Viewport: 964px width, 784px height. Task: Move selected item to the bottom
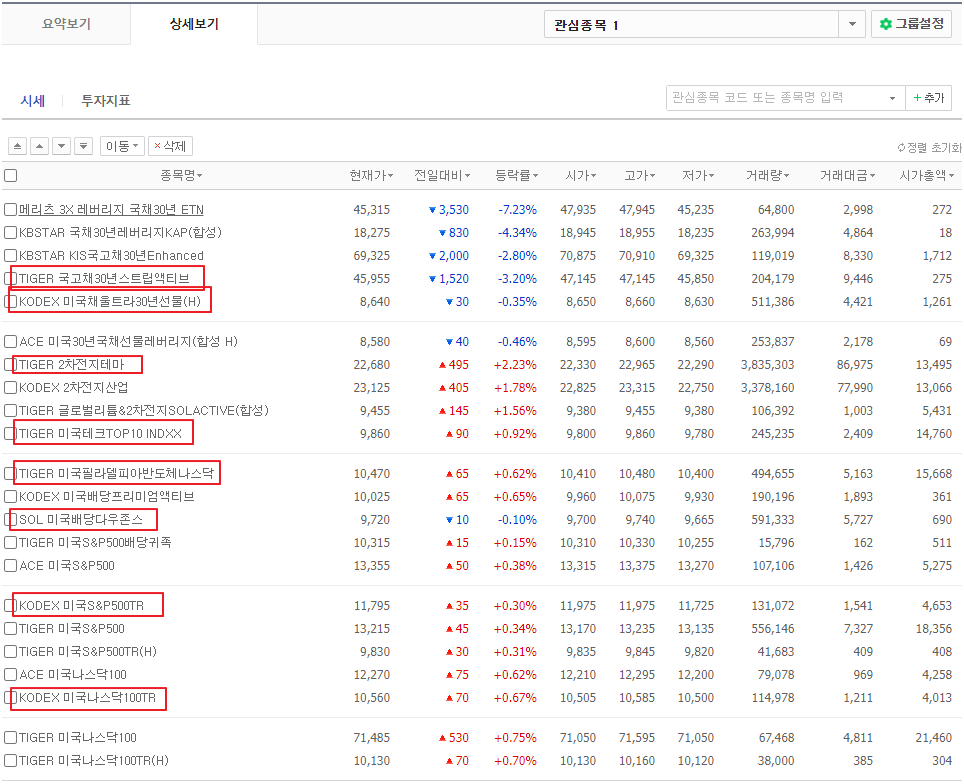(x=84, y=146)
